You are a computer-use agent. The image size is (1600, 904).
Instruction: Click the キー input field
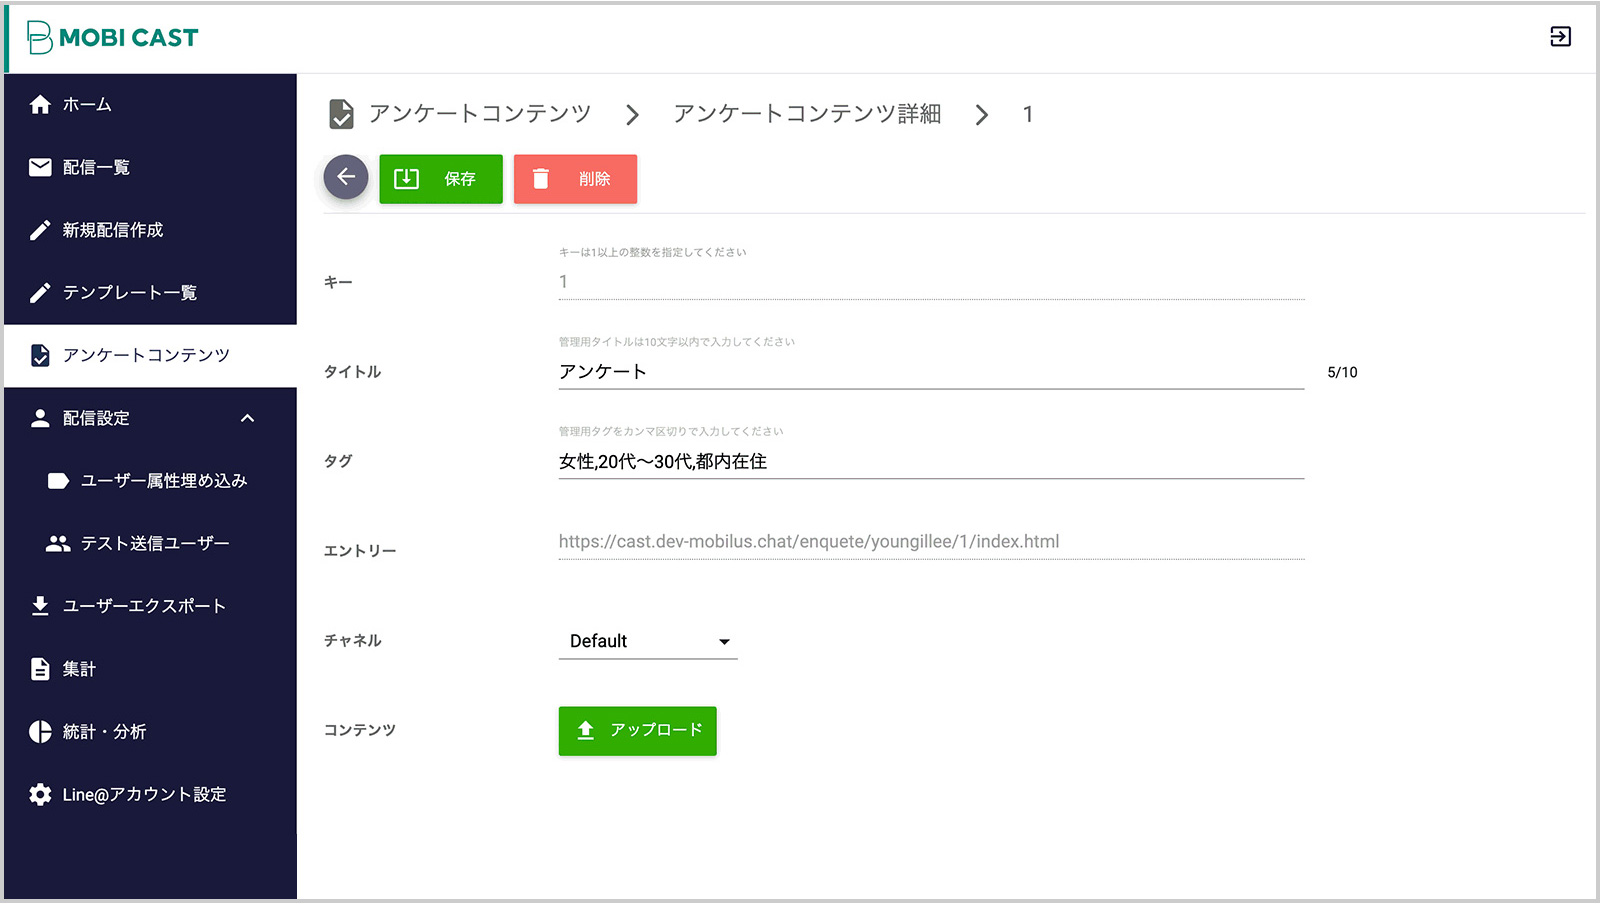(x=931, y=282)
